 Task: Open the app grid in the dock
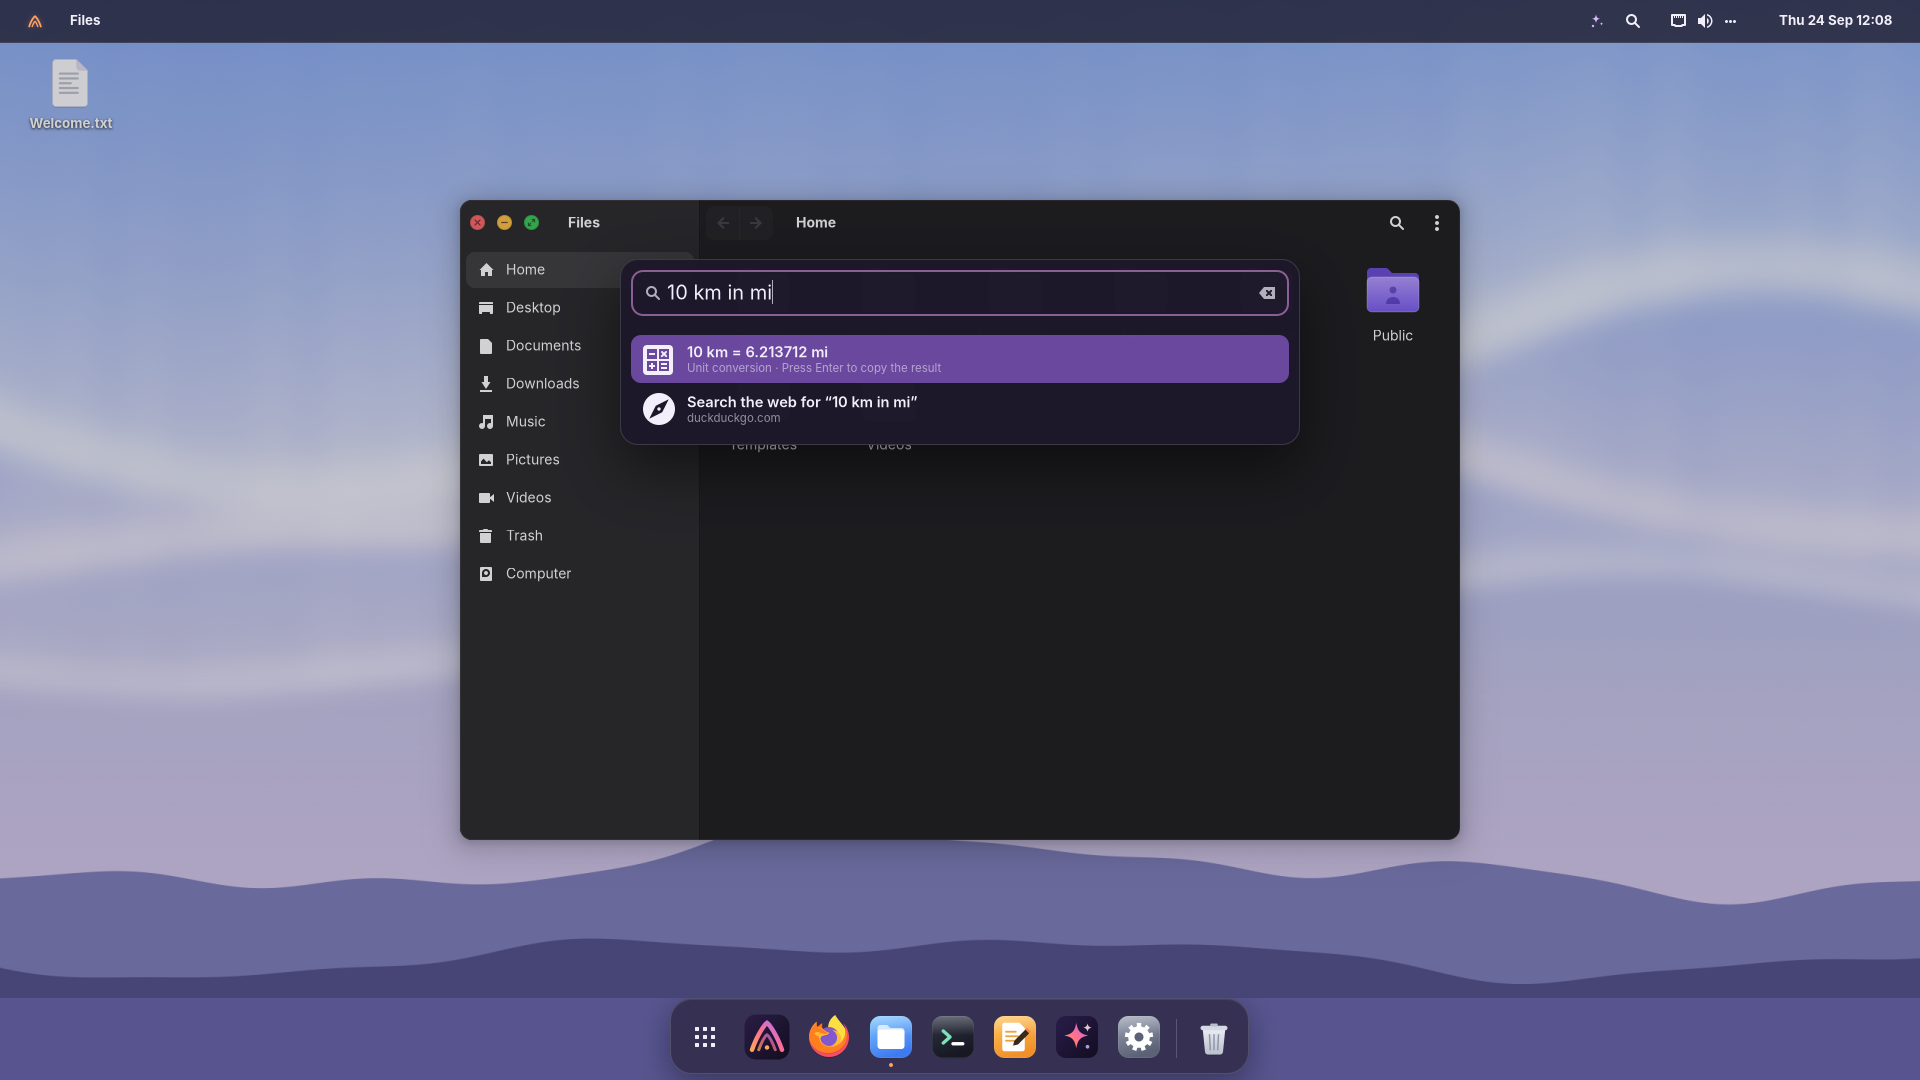coord(705,1037)
